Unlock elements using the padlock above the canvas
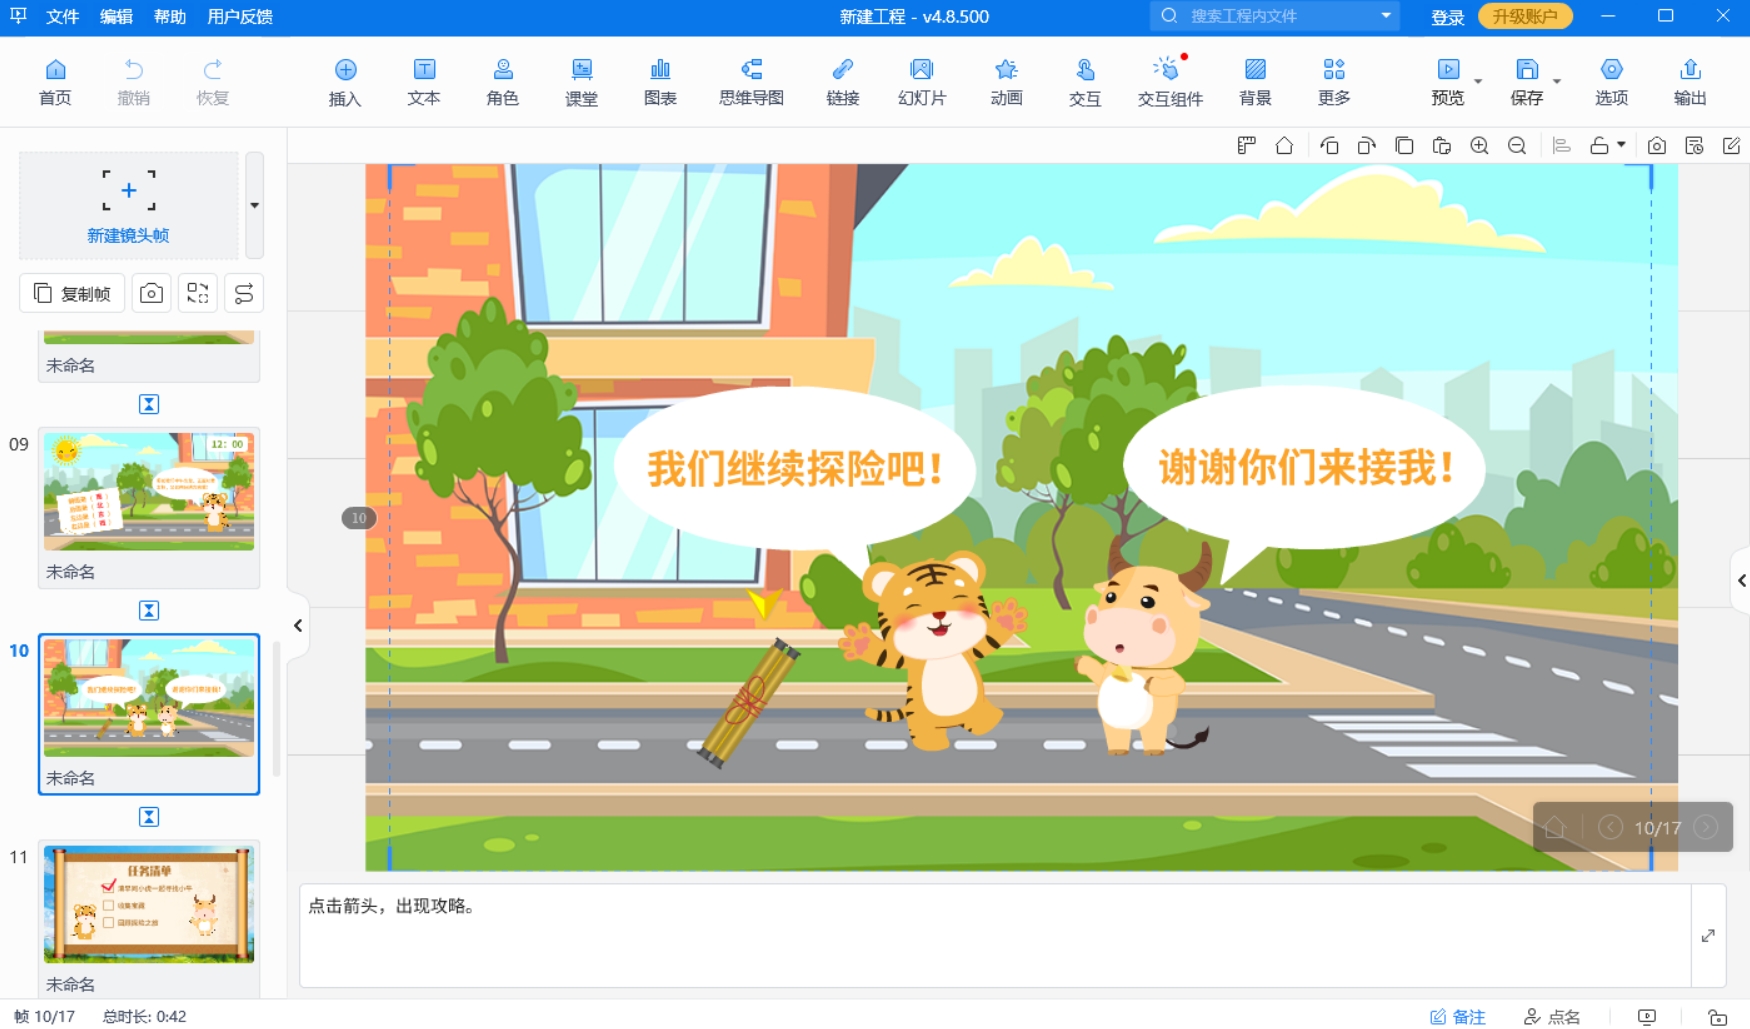The width and height of the screenshot is (1750, 1029). pyautogui.click(x=1600, y=145)
